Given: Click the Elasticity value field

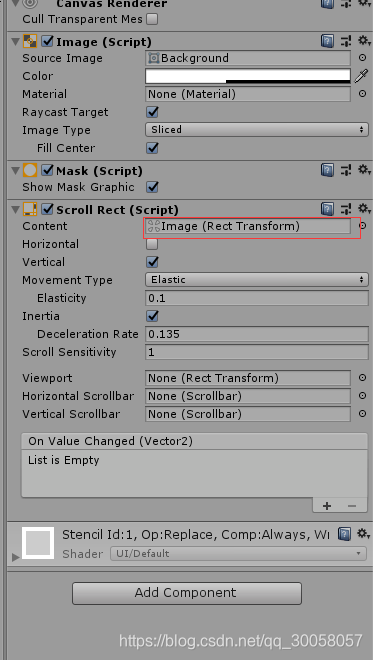Looking at the screenshot, I should tap(257, 298).
